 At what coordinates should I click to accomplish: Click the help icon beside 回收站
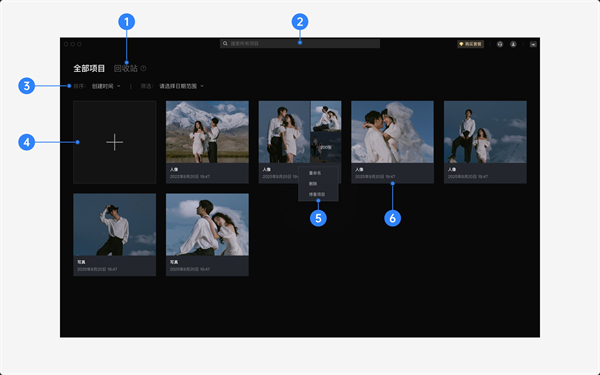pyautogui.click(x=143, y=68)
